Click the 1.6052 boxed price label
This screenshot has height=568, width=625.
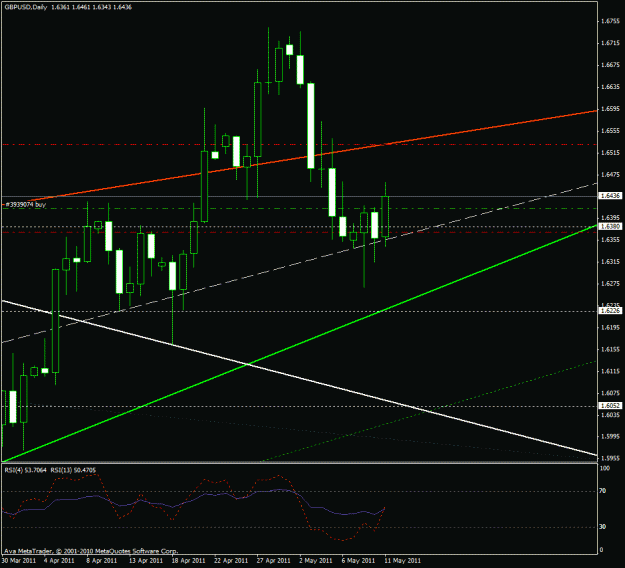pos(611,405)
